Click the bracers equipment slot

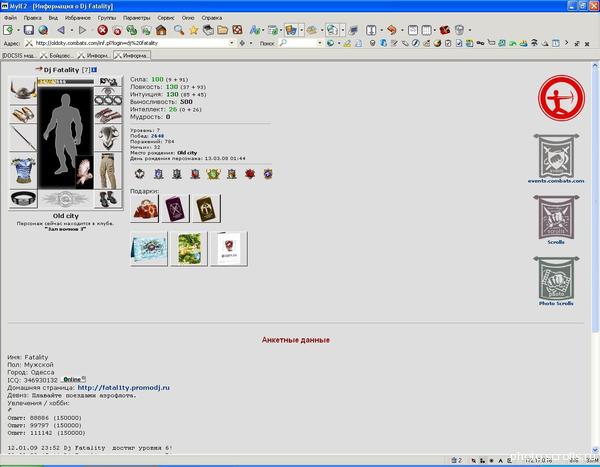23,113
